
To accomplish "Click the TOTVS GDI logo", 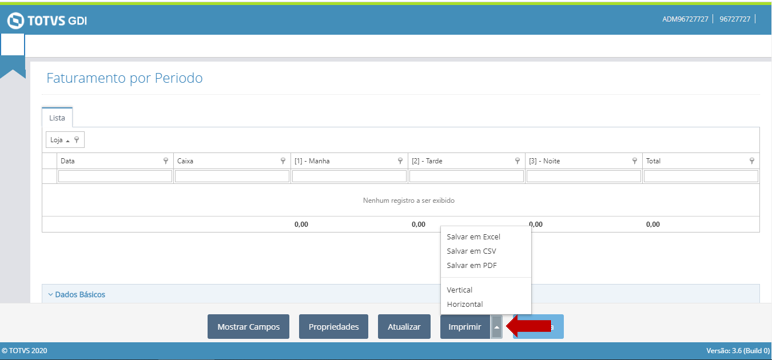I will tap(47, 21).
